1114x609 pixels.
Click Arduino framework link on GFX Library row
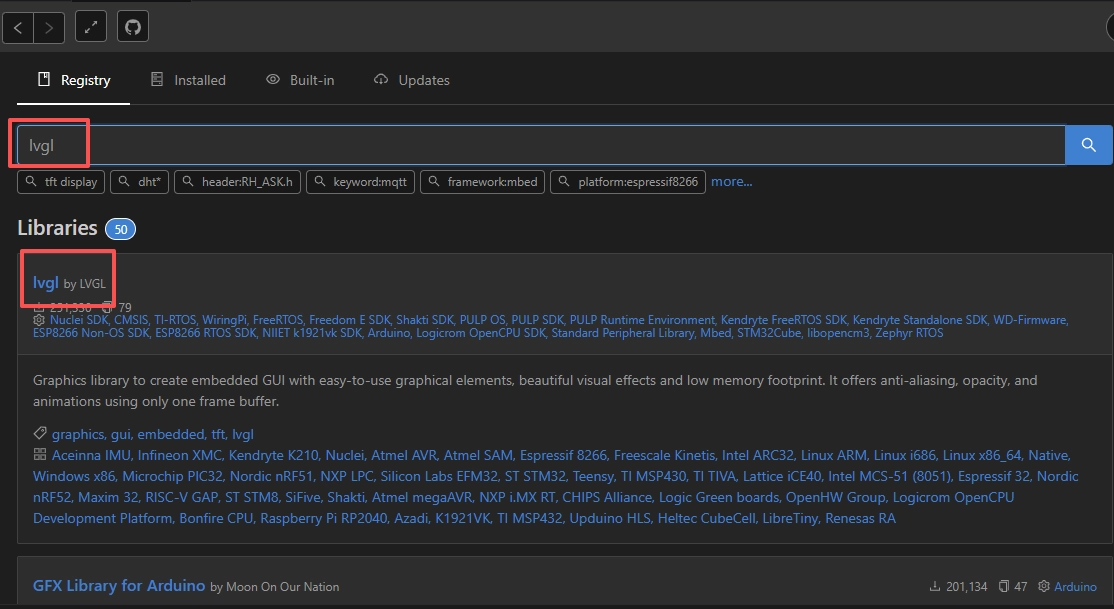(x=1075, y=587)
